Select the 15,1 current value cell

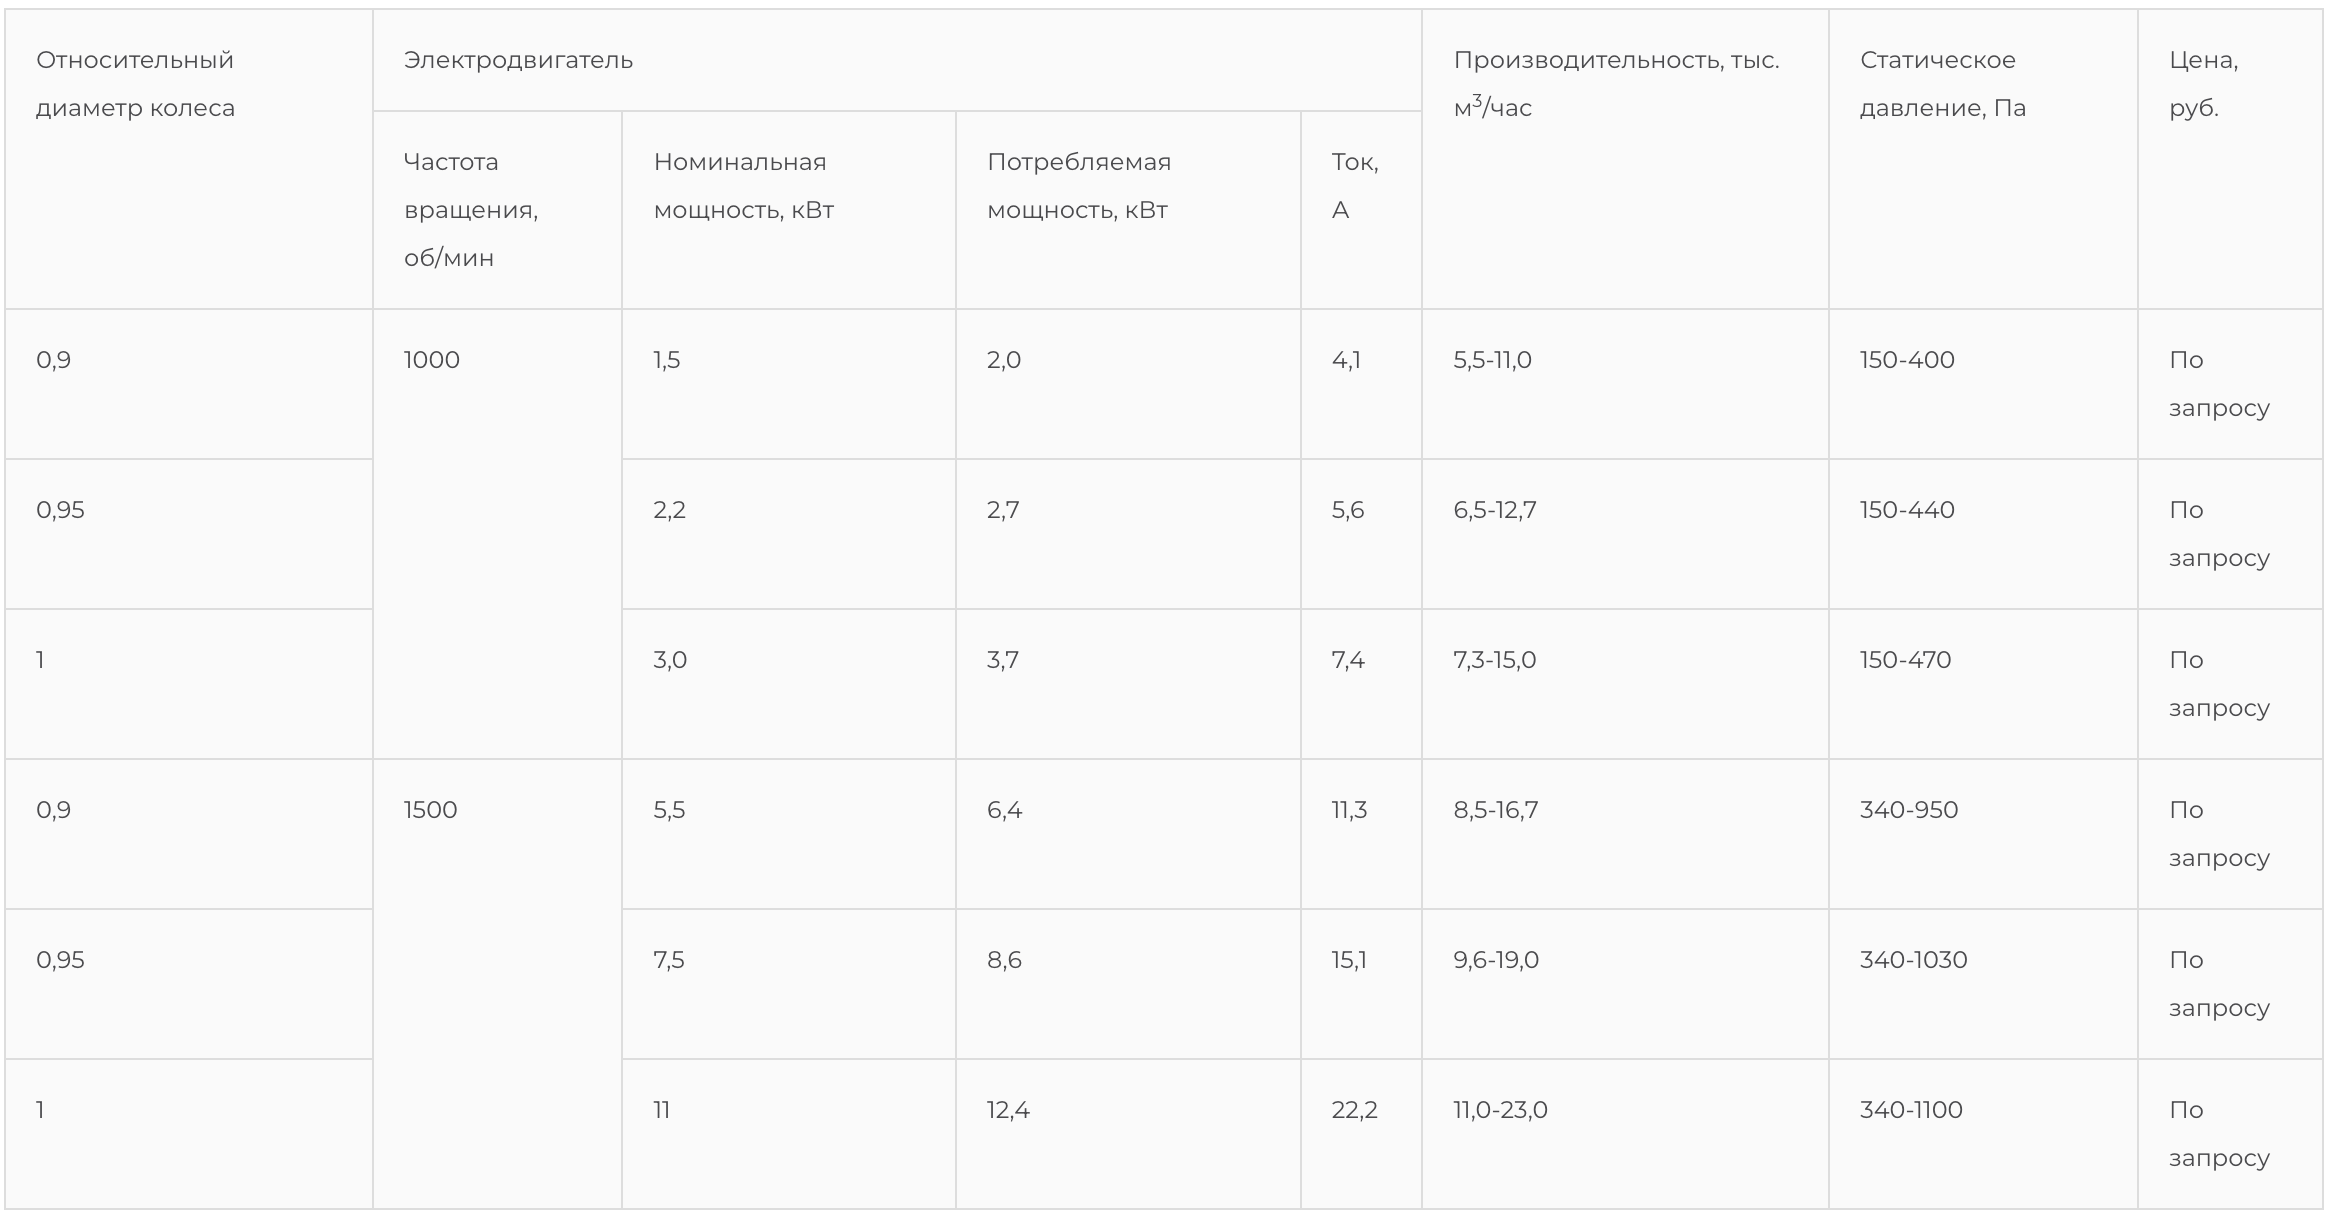(x=1349, y=960)
